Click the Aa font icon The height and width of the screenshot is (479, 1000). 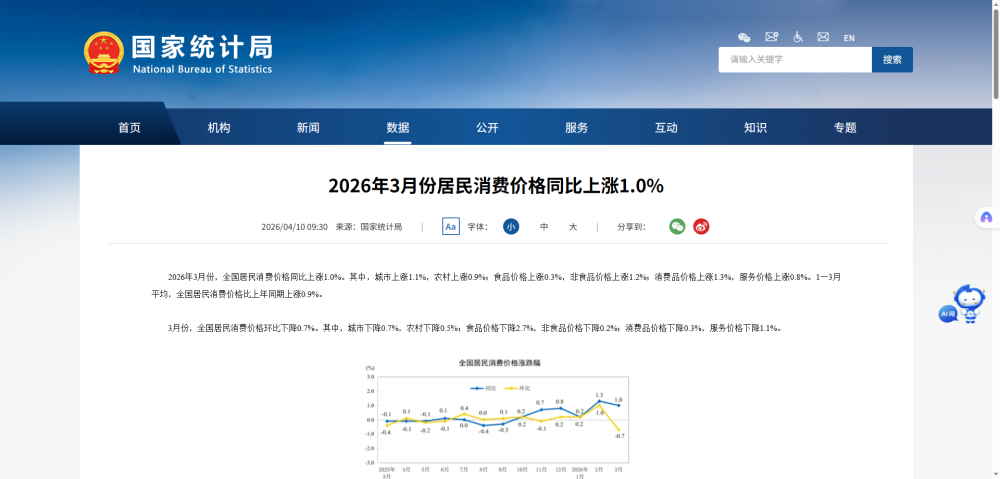click(451, 227)
